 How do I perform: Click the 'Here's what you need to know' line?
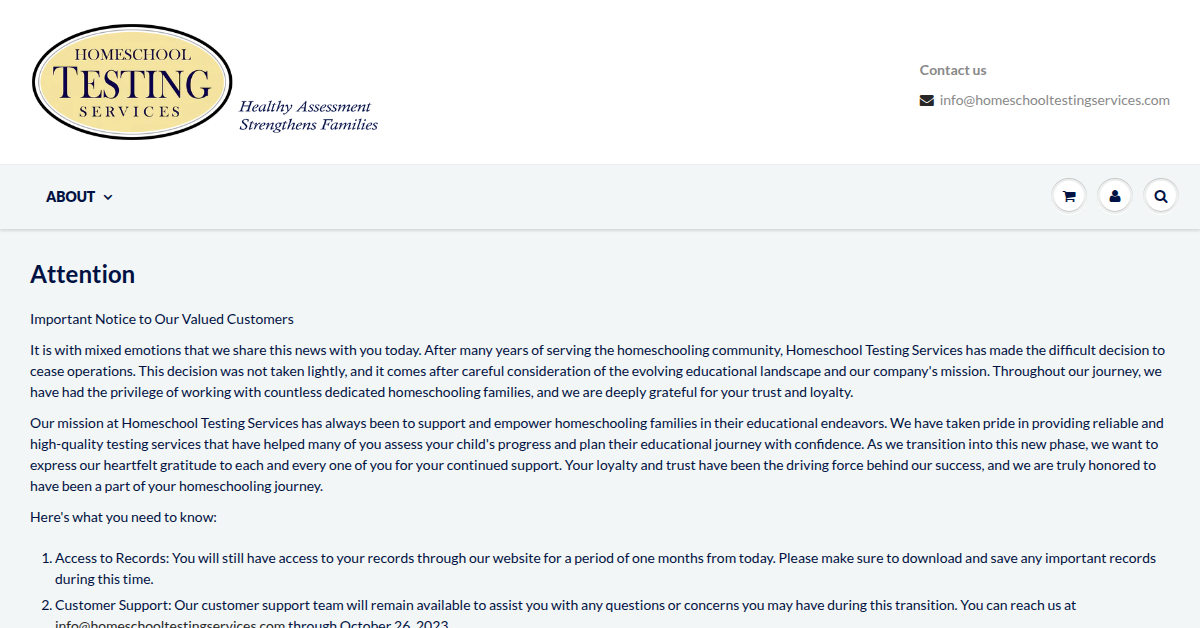coord(123,518)
